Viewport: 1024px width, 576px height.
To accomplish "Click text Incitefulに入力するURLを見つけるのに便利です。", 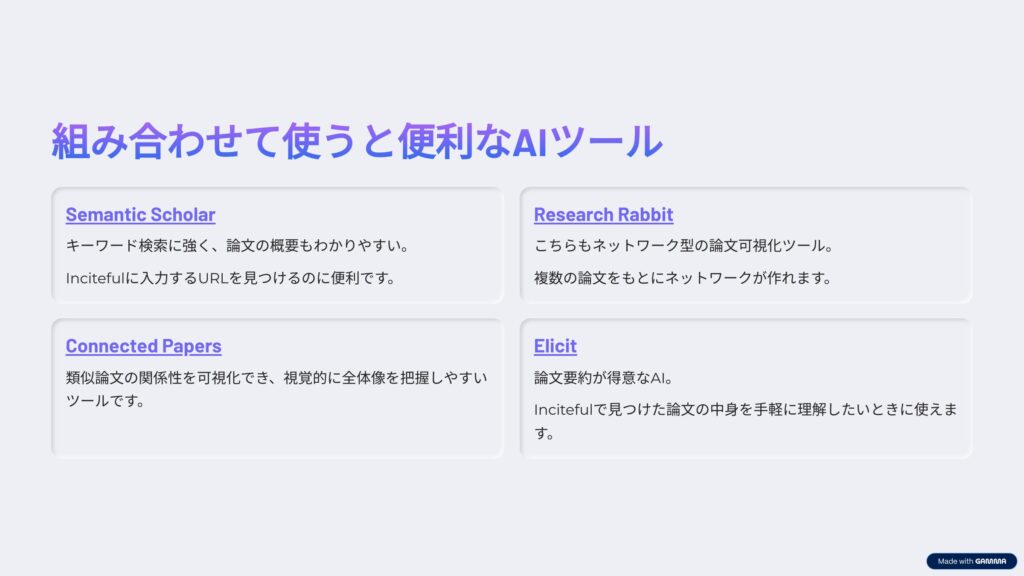I will click(x=231, y=278).
